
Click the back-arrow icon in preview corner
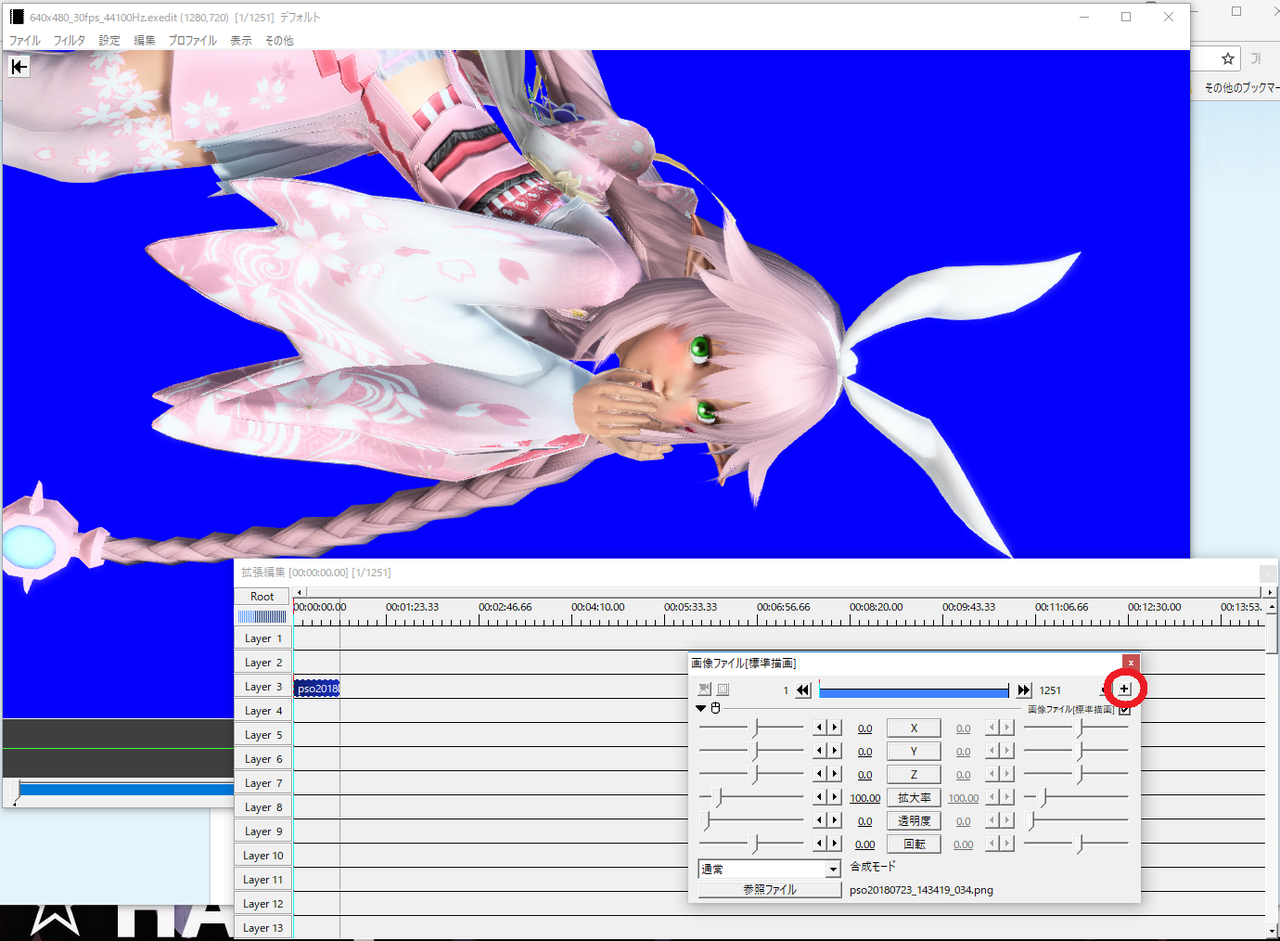[x=19, y=67]
